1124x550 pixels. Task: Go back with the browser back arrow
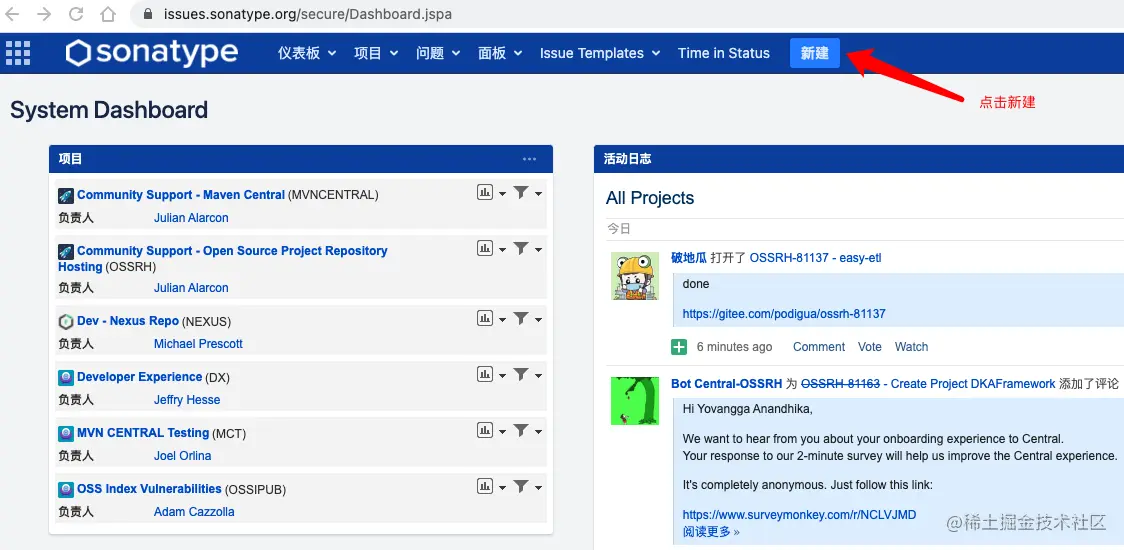coord(13,14)
